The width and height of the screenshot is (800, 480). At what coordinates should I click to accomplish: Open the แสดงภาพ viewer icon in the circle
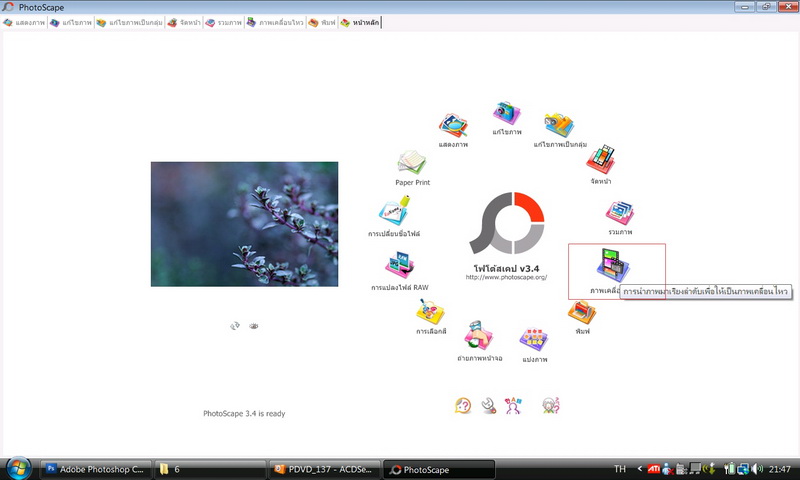coord(453,125)
